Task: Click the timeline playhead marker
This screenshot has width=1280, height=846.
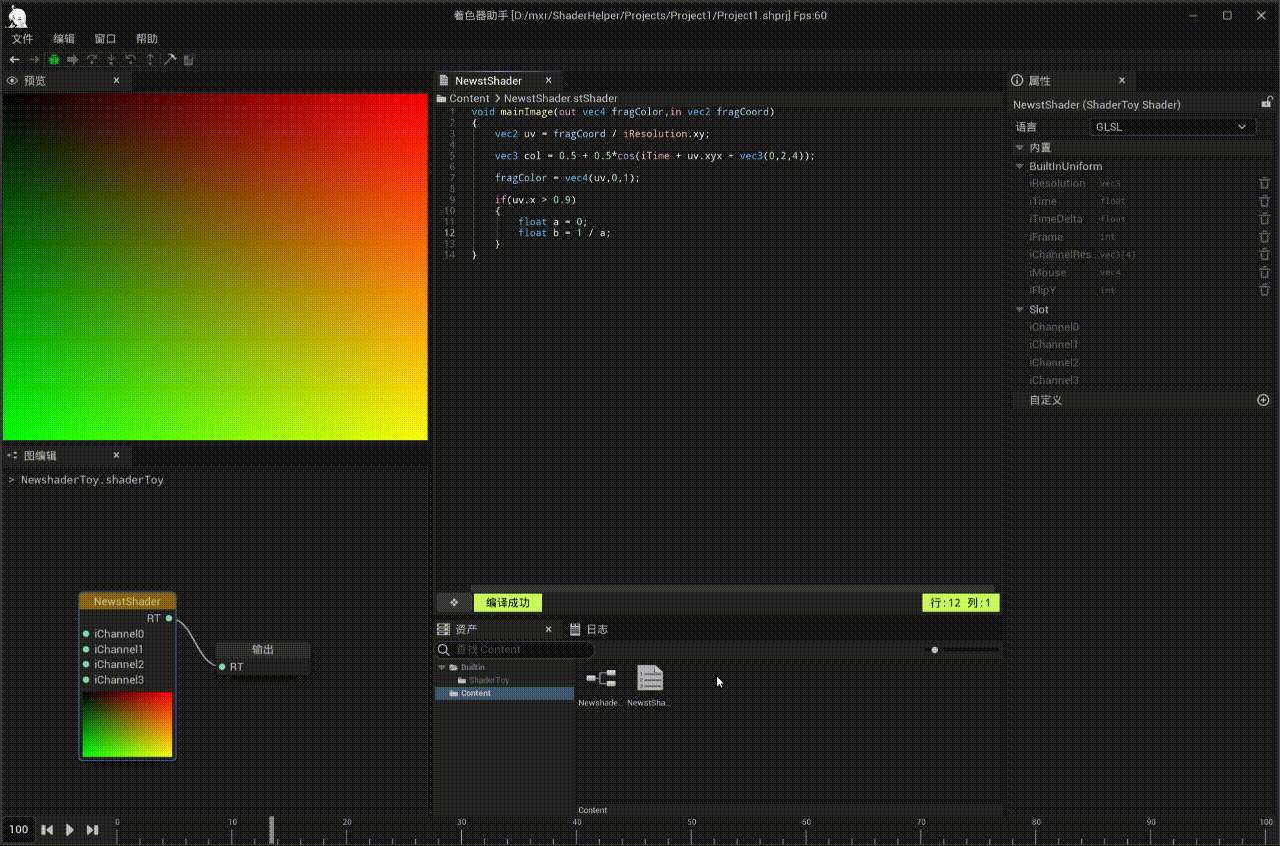Action: 272,829
